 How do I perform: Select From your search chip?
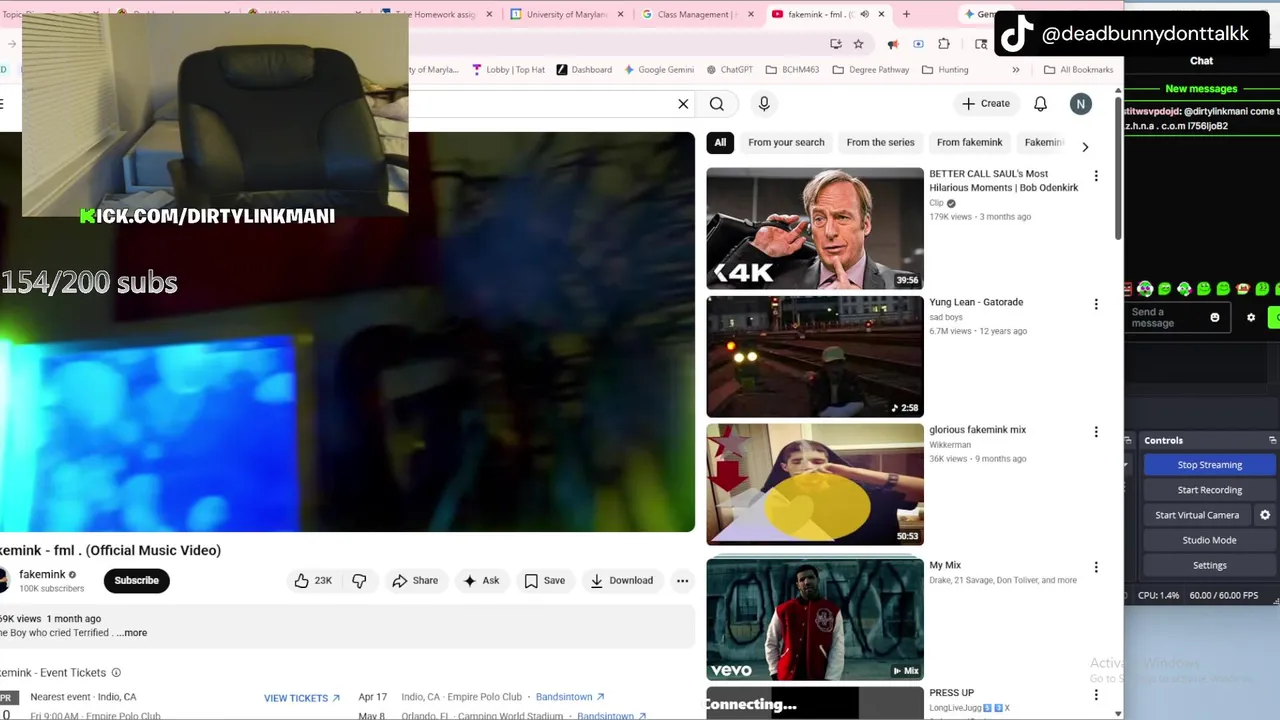click(x=786, y=142)
